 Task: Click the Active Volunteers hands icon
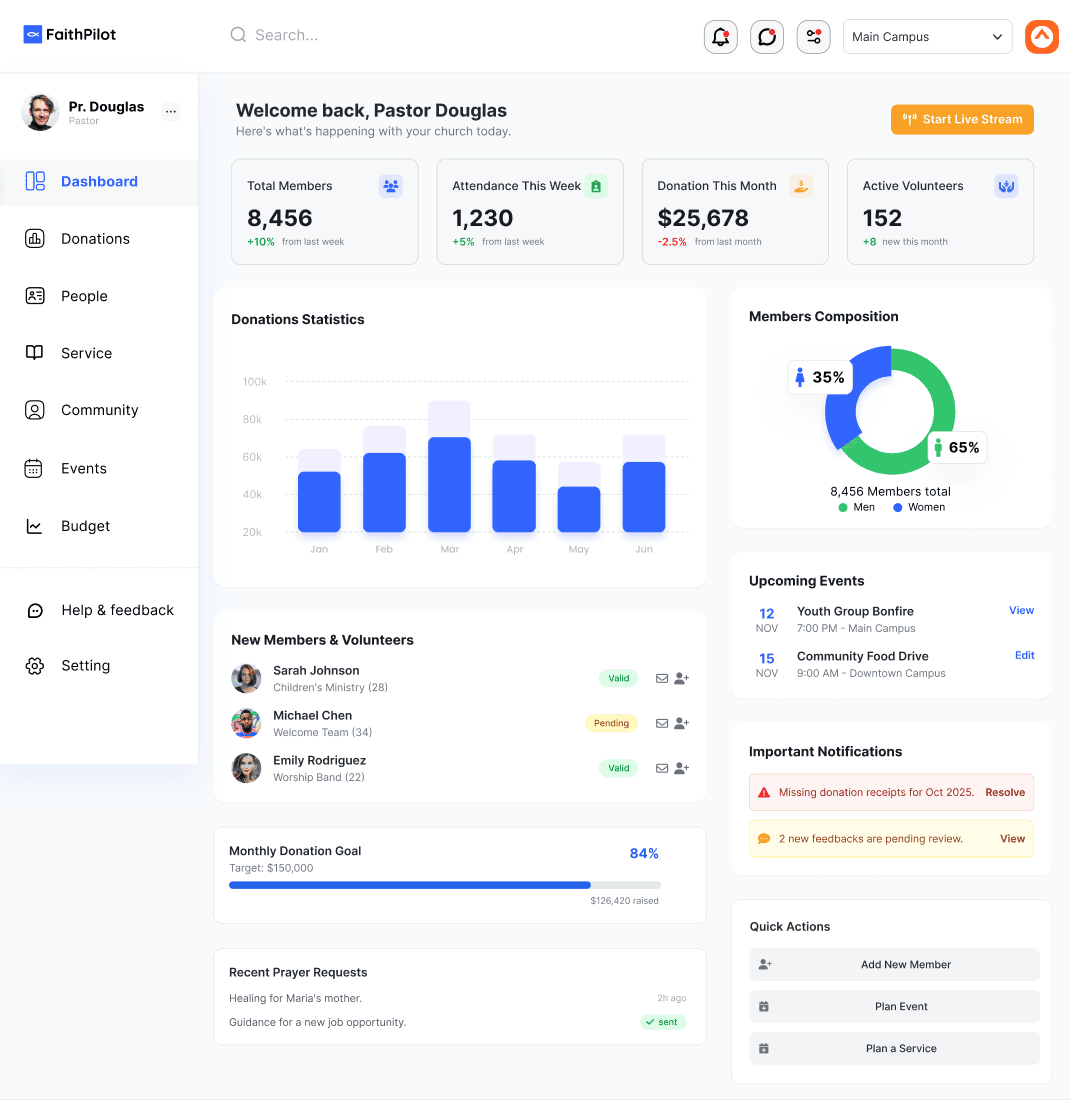pyautogui.click(x=1007, y=186)
